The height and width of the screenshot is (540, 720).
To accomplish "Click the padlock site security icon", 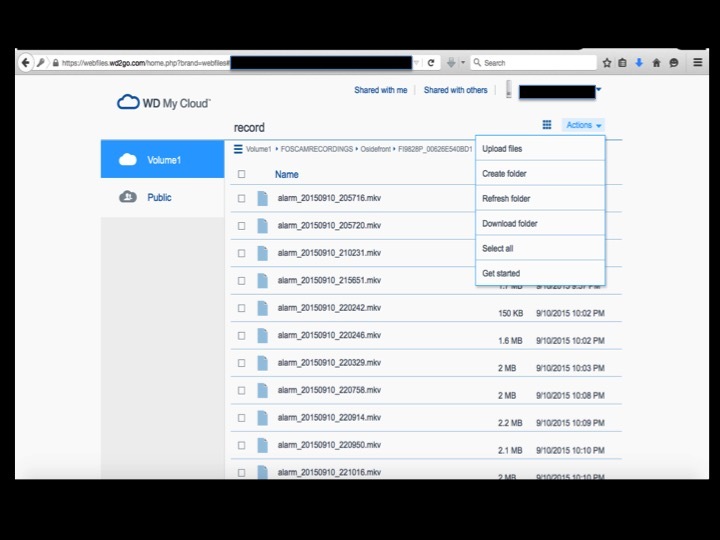I will [x=56, y=63].
